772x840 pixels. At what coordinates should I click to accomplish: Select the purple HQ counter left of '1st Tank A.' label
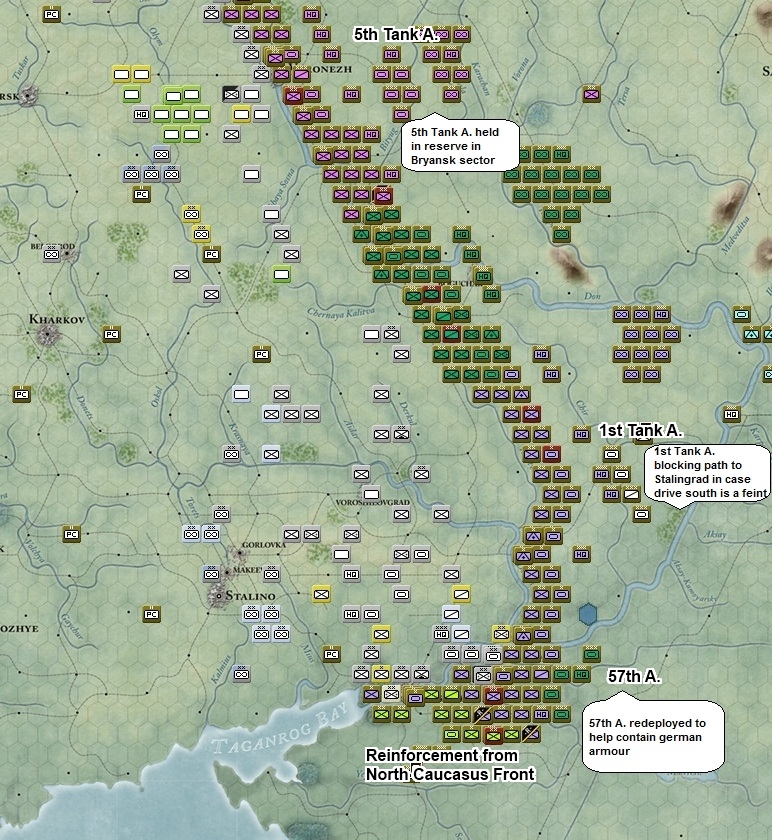click(x=581, y=434)
